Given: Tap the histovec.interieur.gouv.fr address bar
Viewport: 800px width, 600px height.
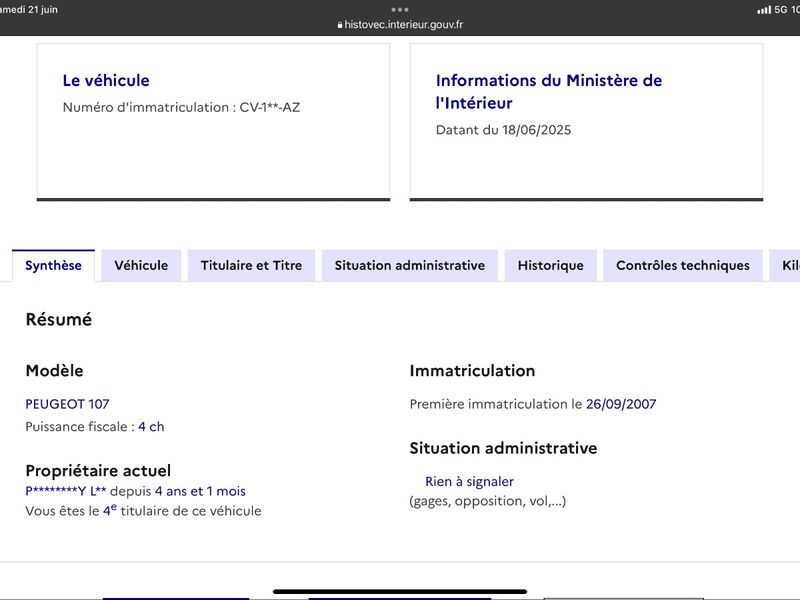Looking at the screenshot, I should (x=400, y=24).
